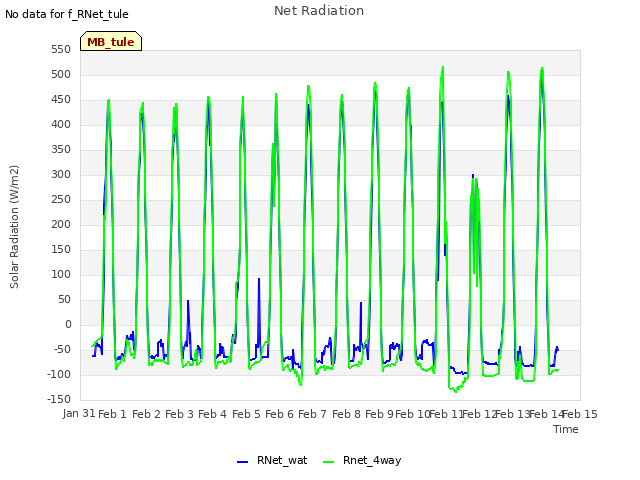Click the 500 y-axis value
This screenshot has width=640, height=480.
(x=61, y=74)
